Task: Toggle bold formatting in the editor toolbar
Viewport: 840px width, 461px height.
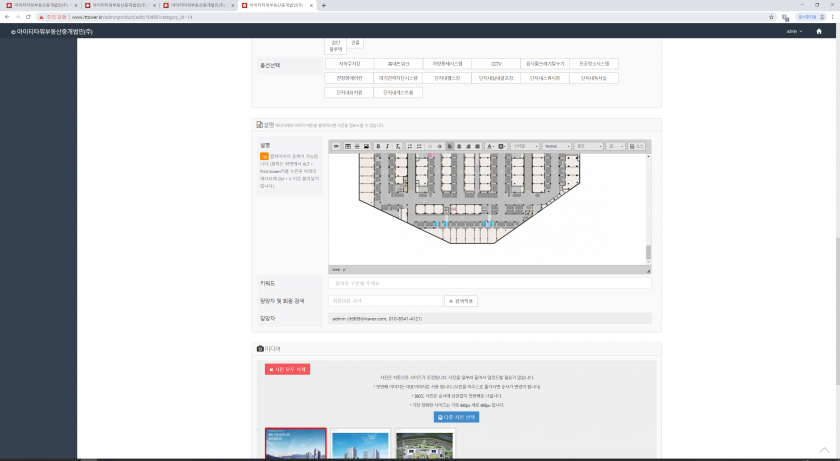Action: (379, 146)
